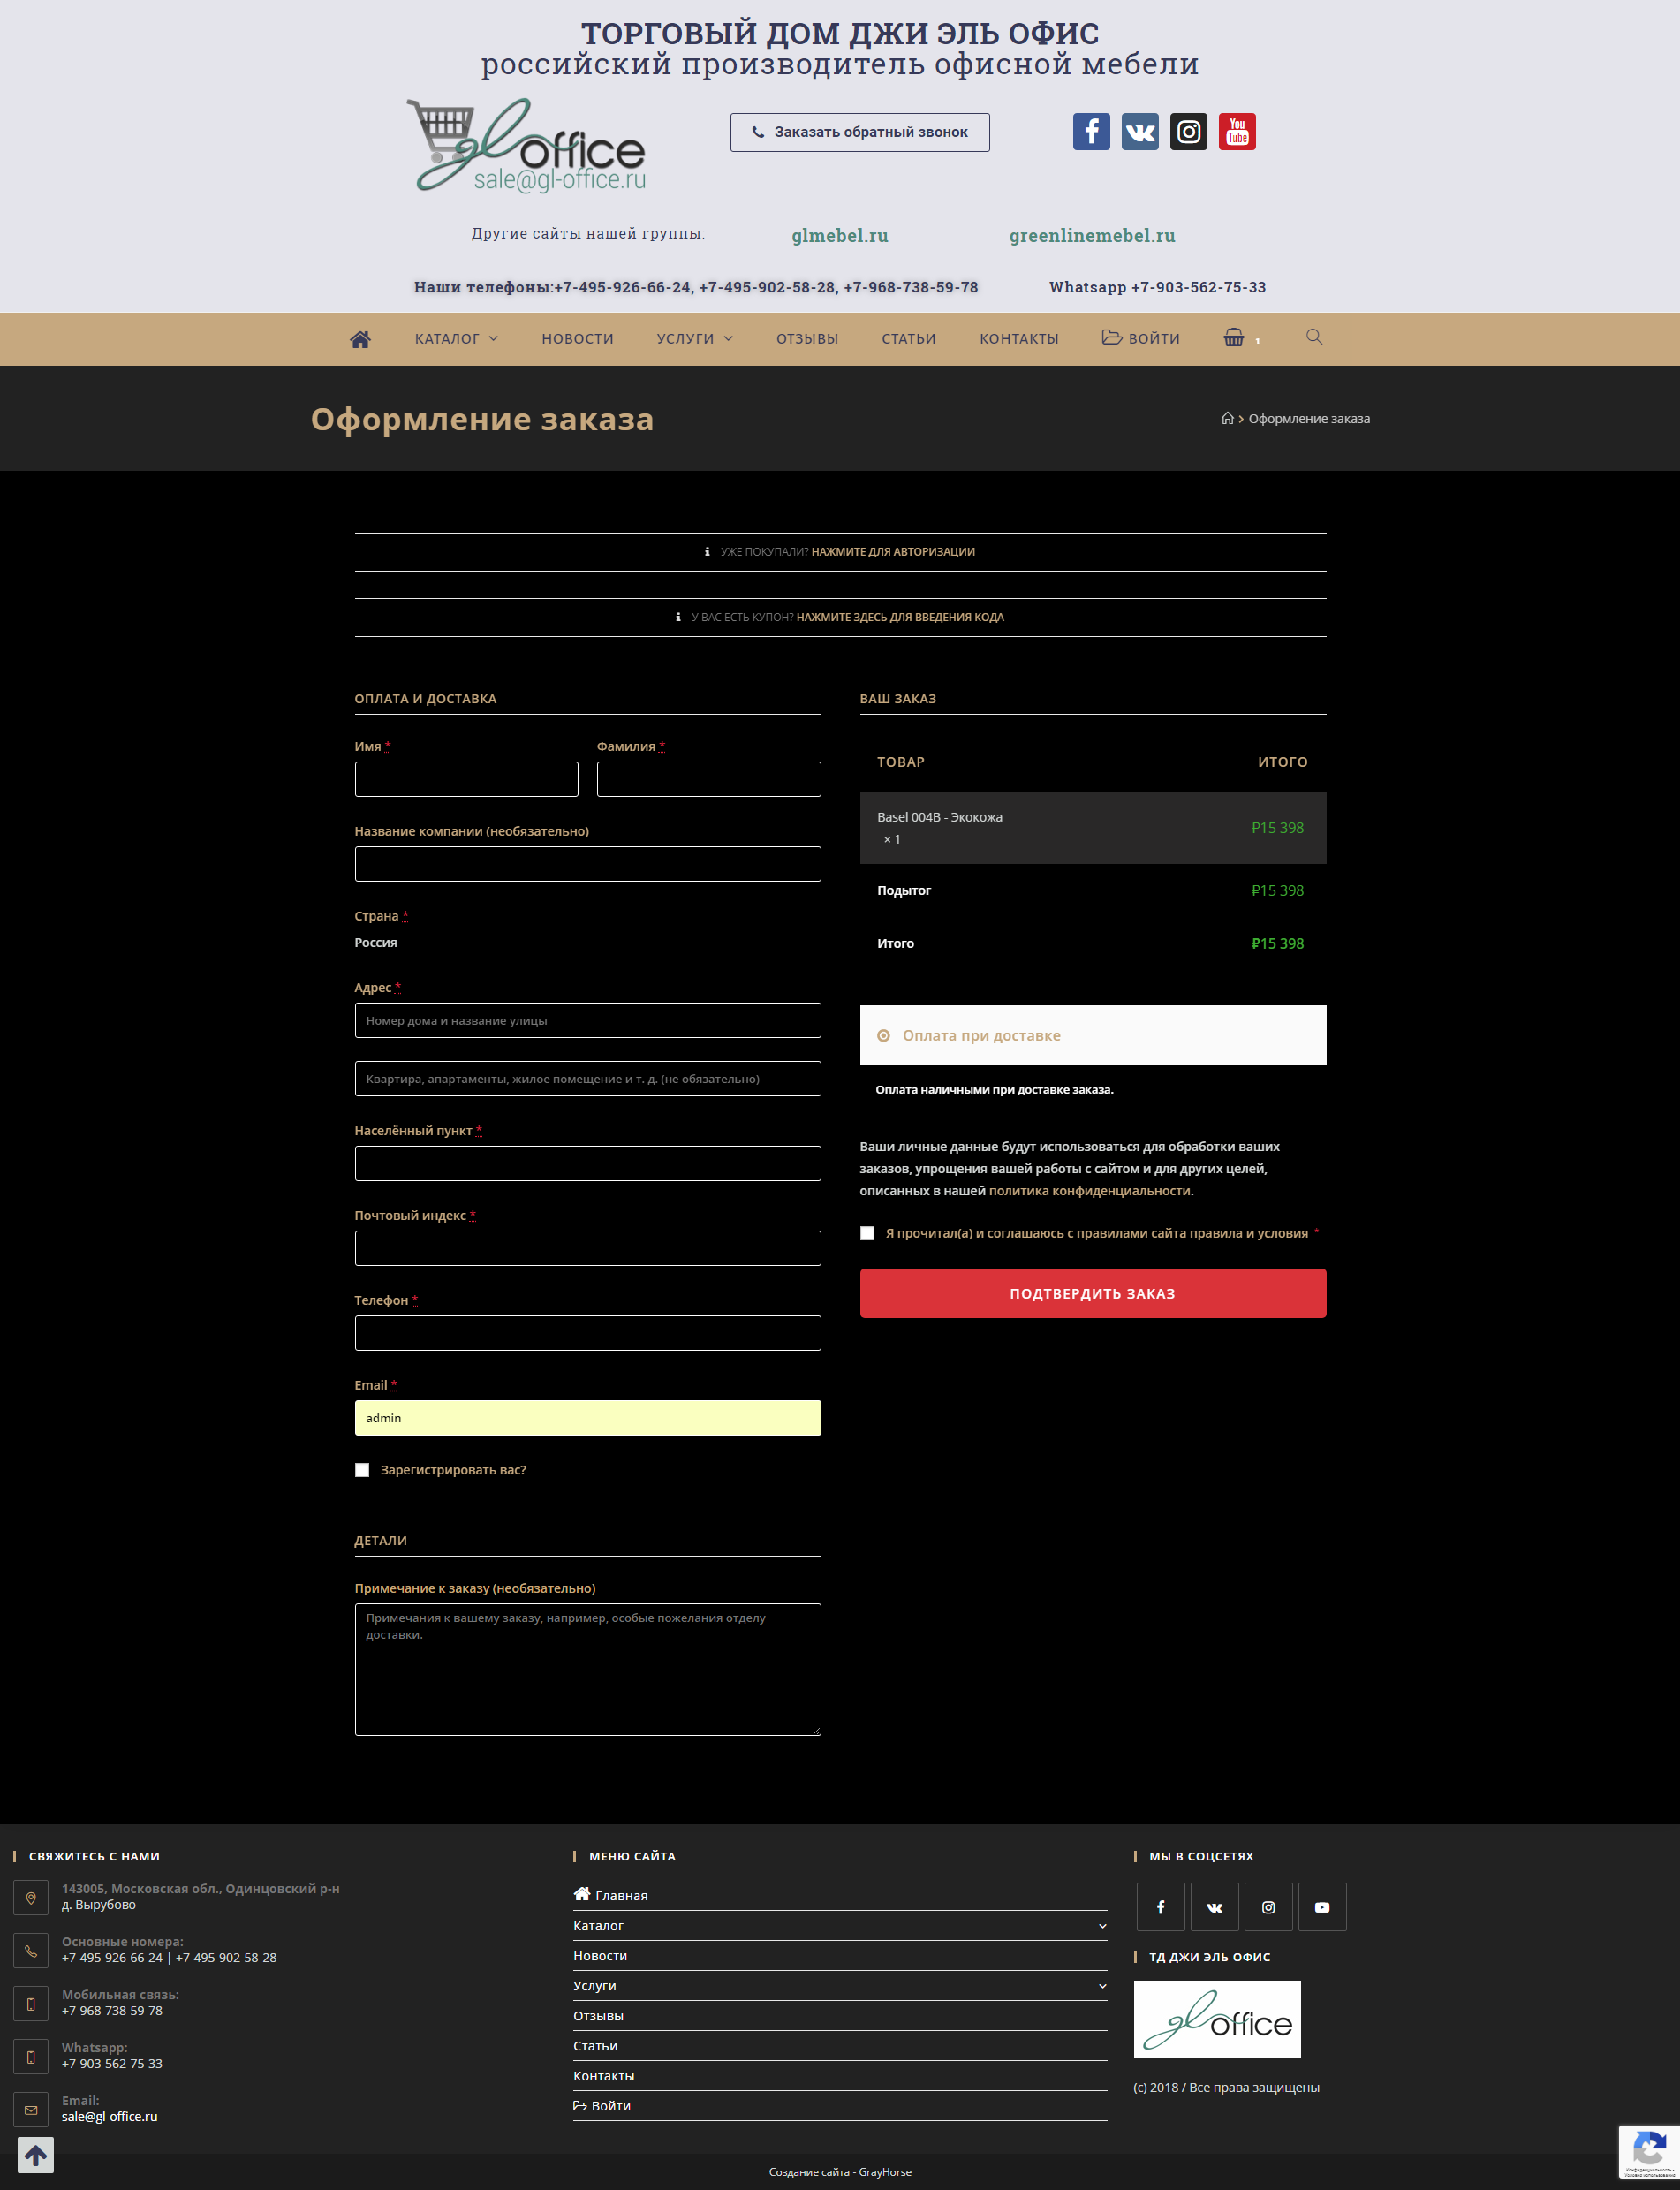The image size is (1680, 2190).
Task: Open the политика конфиденциальности link
Action: [1090, 1191]
